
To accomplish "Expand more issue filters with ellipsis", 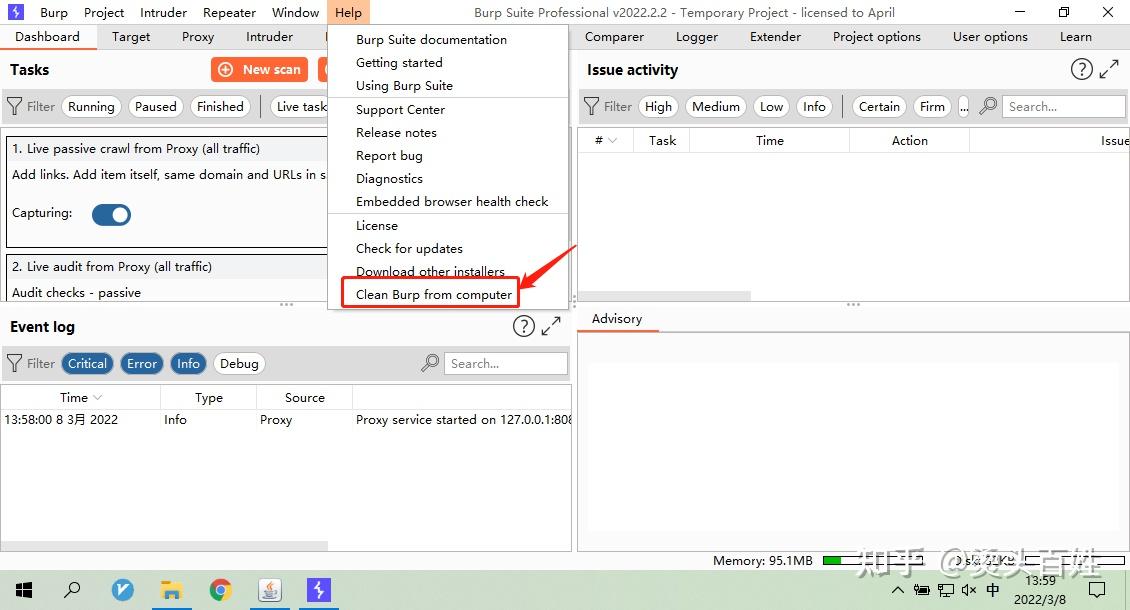I will tap(964, 107).
